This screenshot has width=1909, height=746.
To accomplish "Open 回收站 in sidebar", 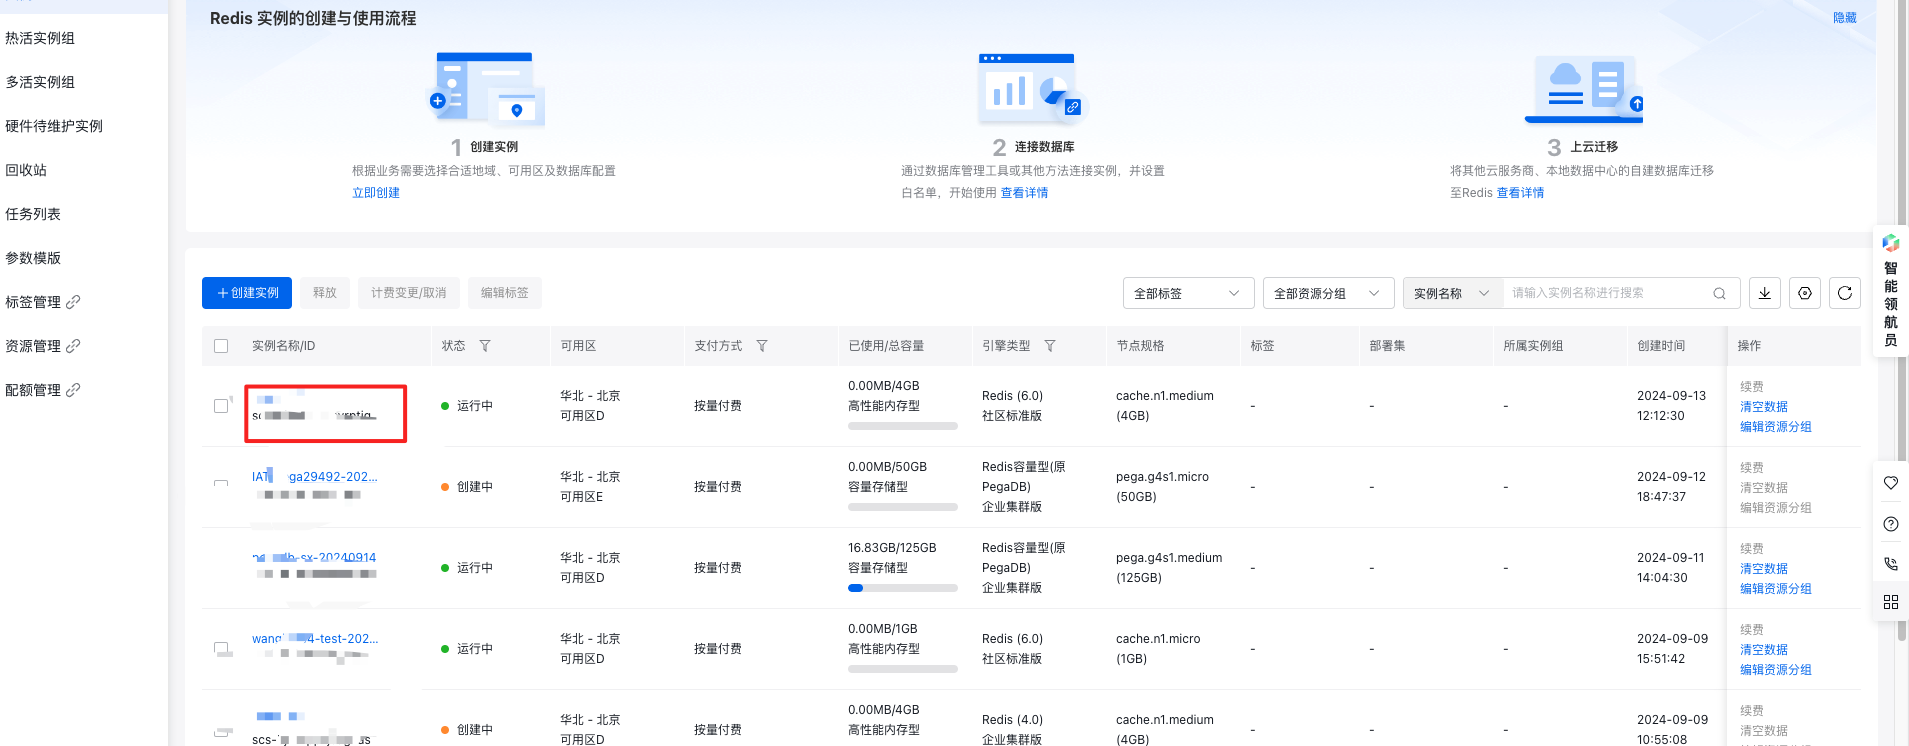I will tap(26, 170).
